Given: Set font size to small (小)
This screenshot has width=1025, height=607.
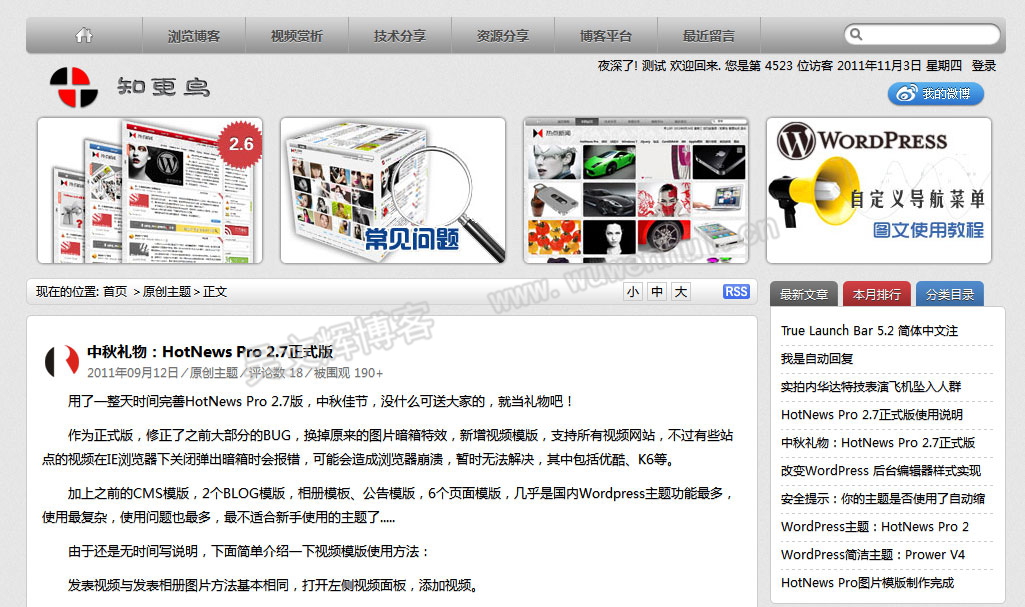Looking at the screenshot, I should [x=632, y=292].
